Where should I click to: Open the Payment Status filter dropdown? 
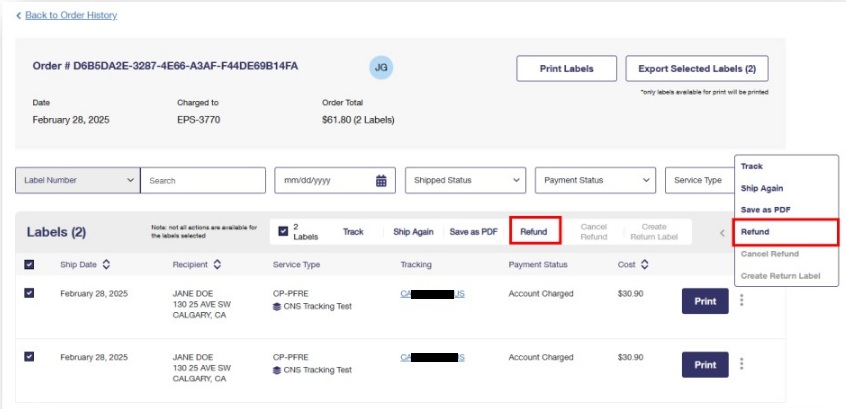594,181
